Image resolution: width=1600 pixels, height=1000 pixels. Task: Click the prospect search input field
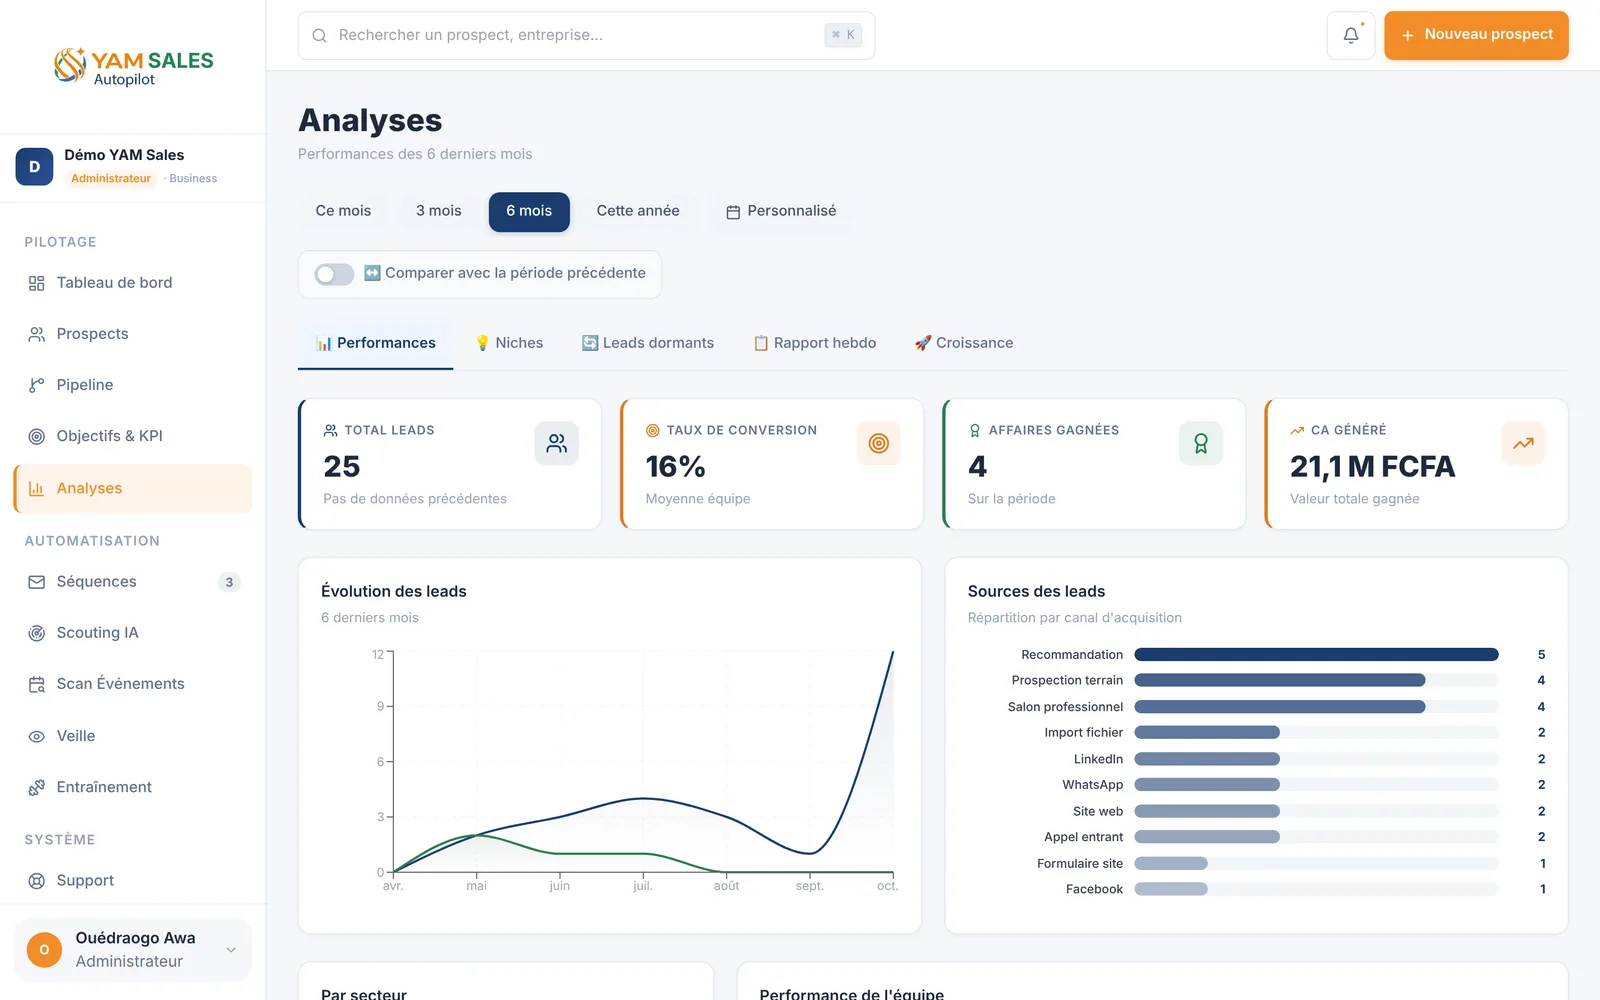pyautogui.click(x=586, y=35)
